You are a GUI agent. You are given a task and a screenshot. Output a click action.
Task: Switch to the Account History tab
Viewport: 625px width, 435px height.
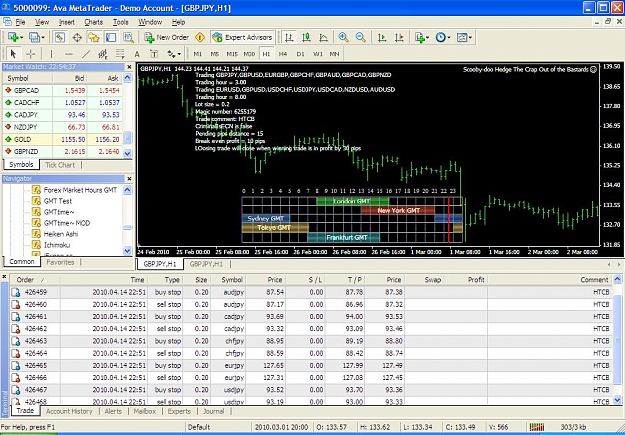pos(69,411)
